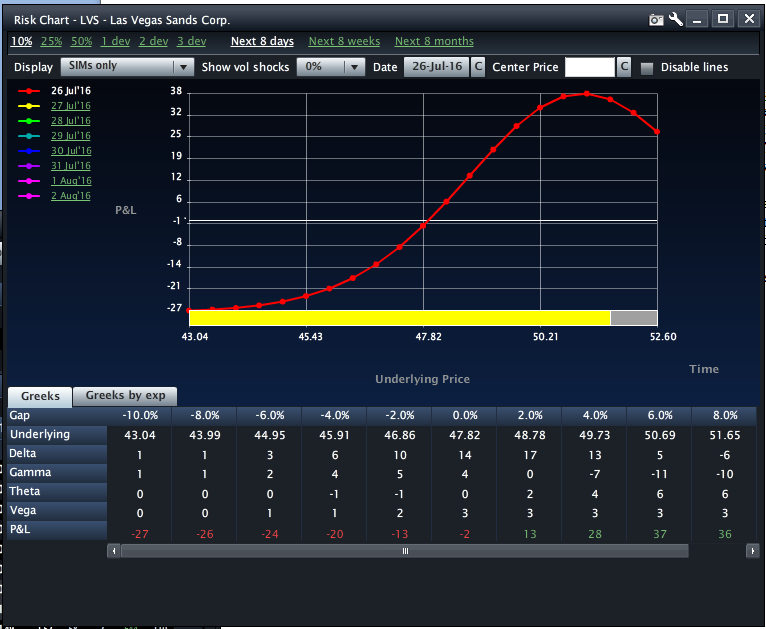The width and height of the screenshot is (766, 629).
Task: Set price range to 25%
Action: click(51, 42)
